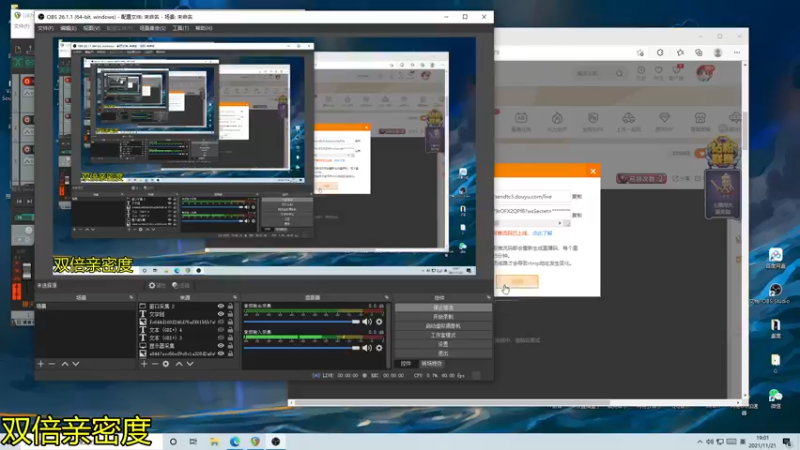
Task: Move scene up arrow
Action: 65,364
